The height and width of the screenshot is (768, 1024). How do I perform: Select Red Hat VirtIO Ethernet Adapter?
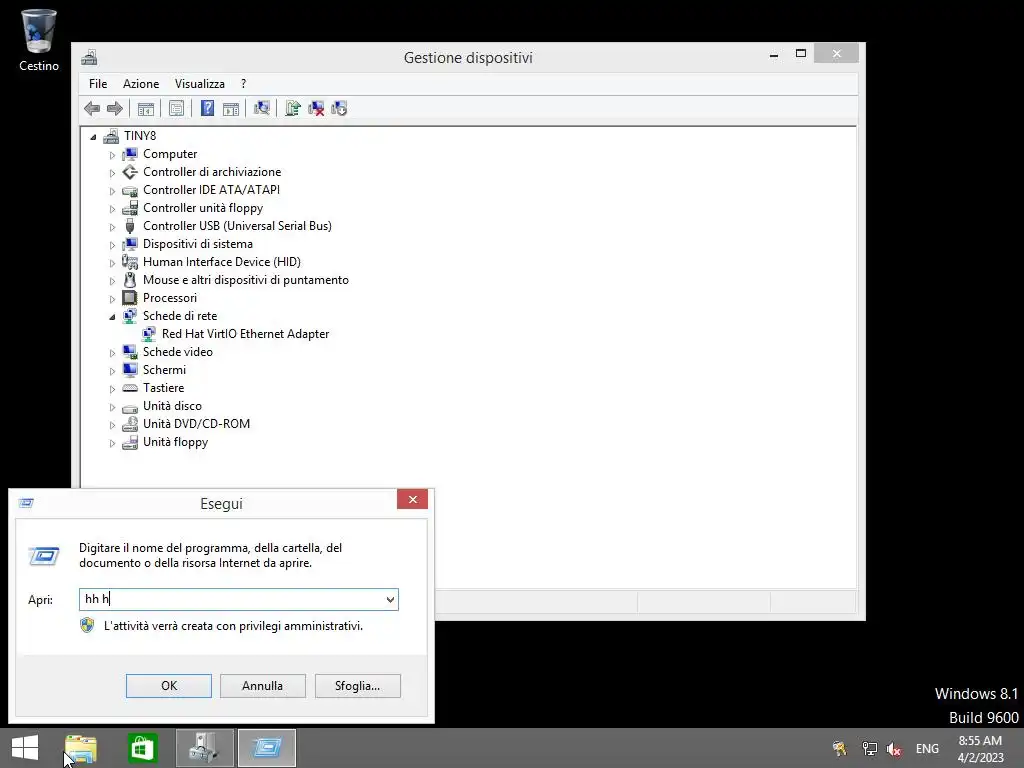pos(246,334)
